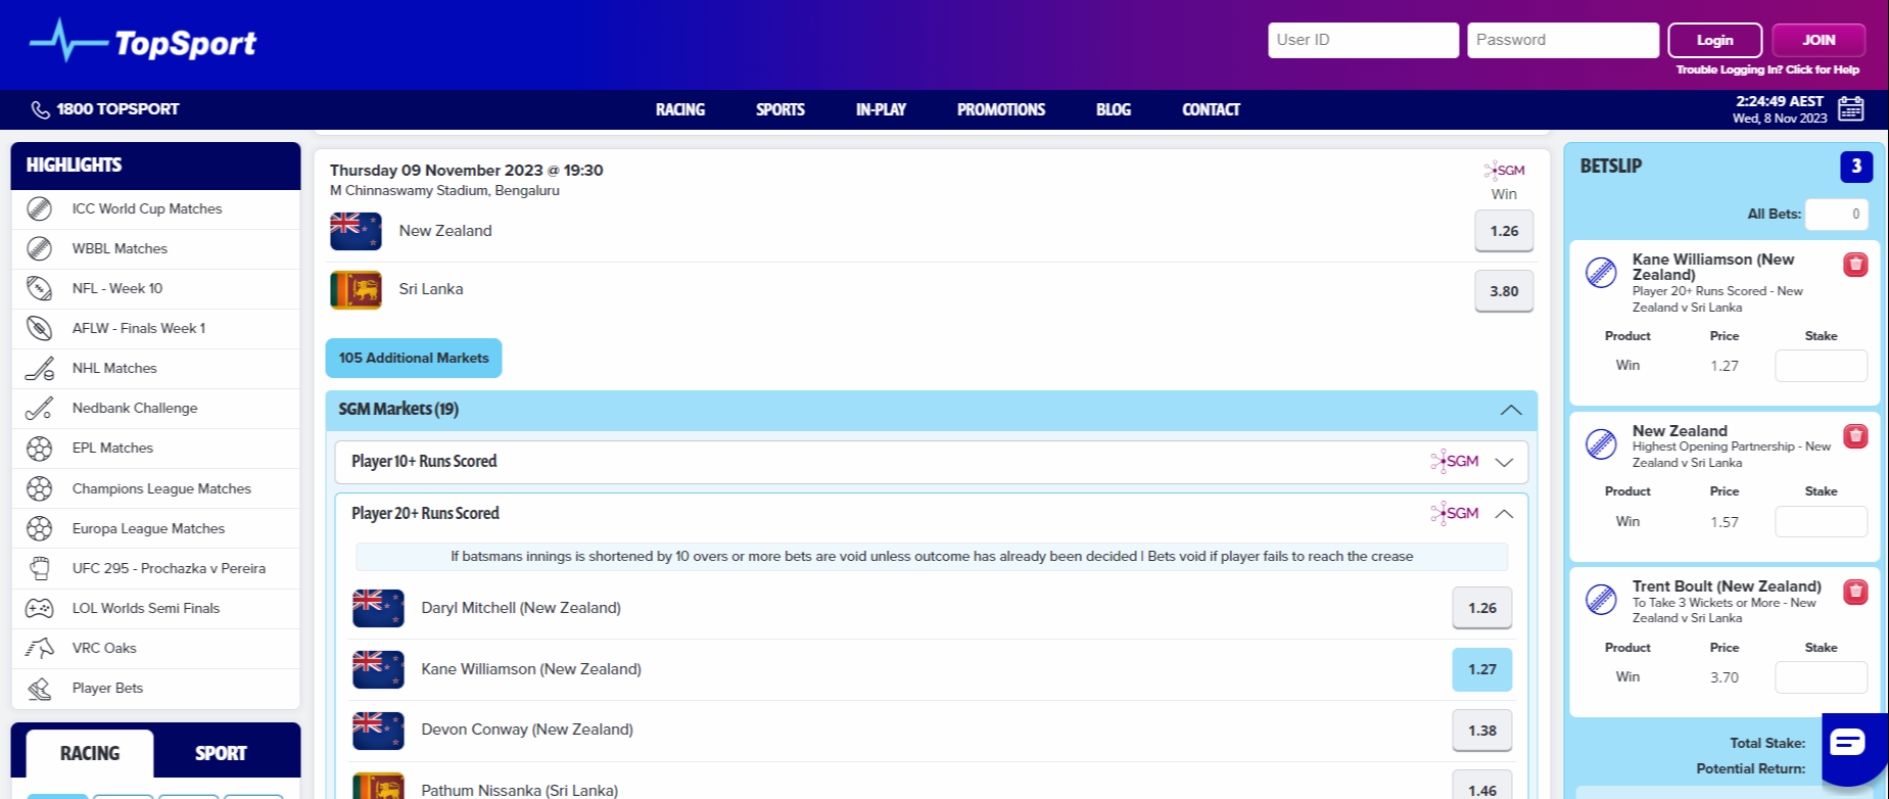Open PROMOTIONS page
The width and height of the screenshot is (1889, 799).
point(1001,110)
